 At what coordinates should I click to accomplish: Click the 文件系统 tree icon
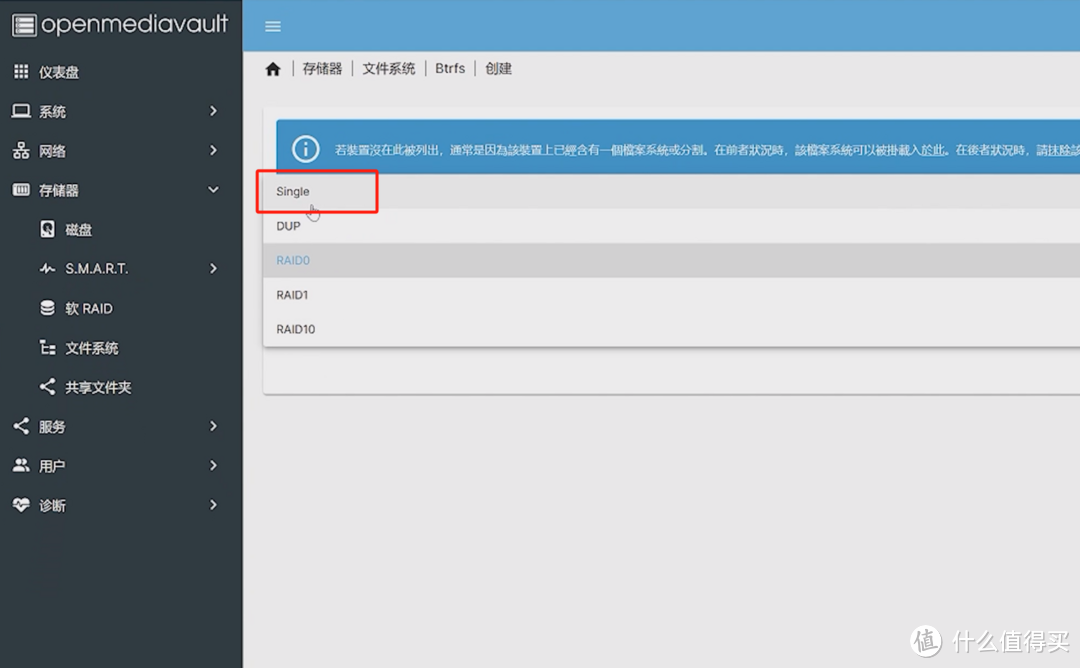point(47,348)
